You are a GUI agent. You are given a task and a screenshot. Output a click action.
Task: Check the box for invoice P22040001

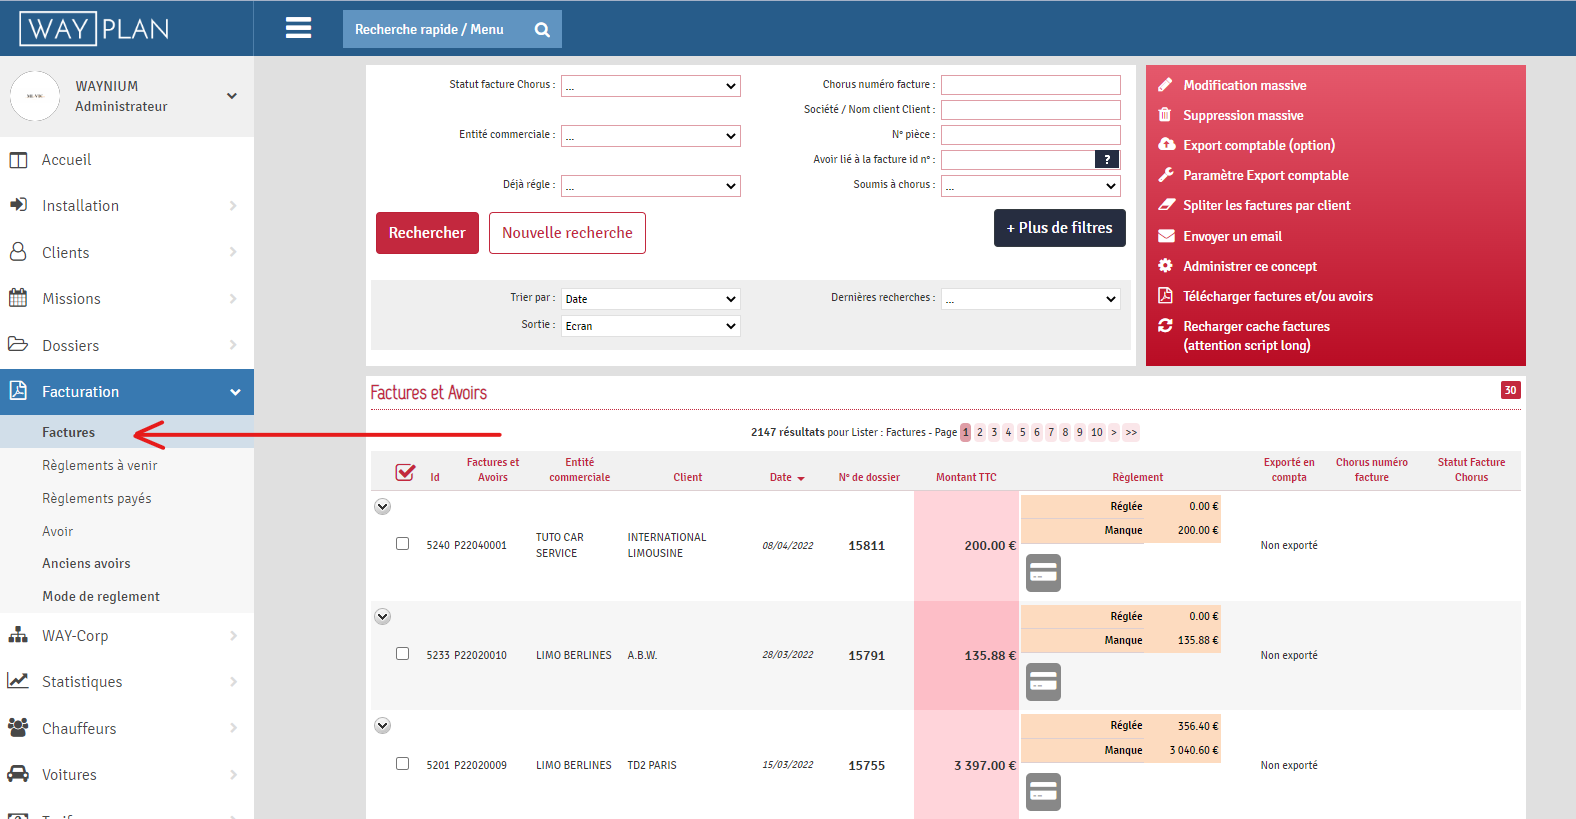coord(402,544)
